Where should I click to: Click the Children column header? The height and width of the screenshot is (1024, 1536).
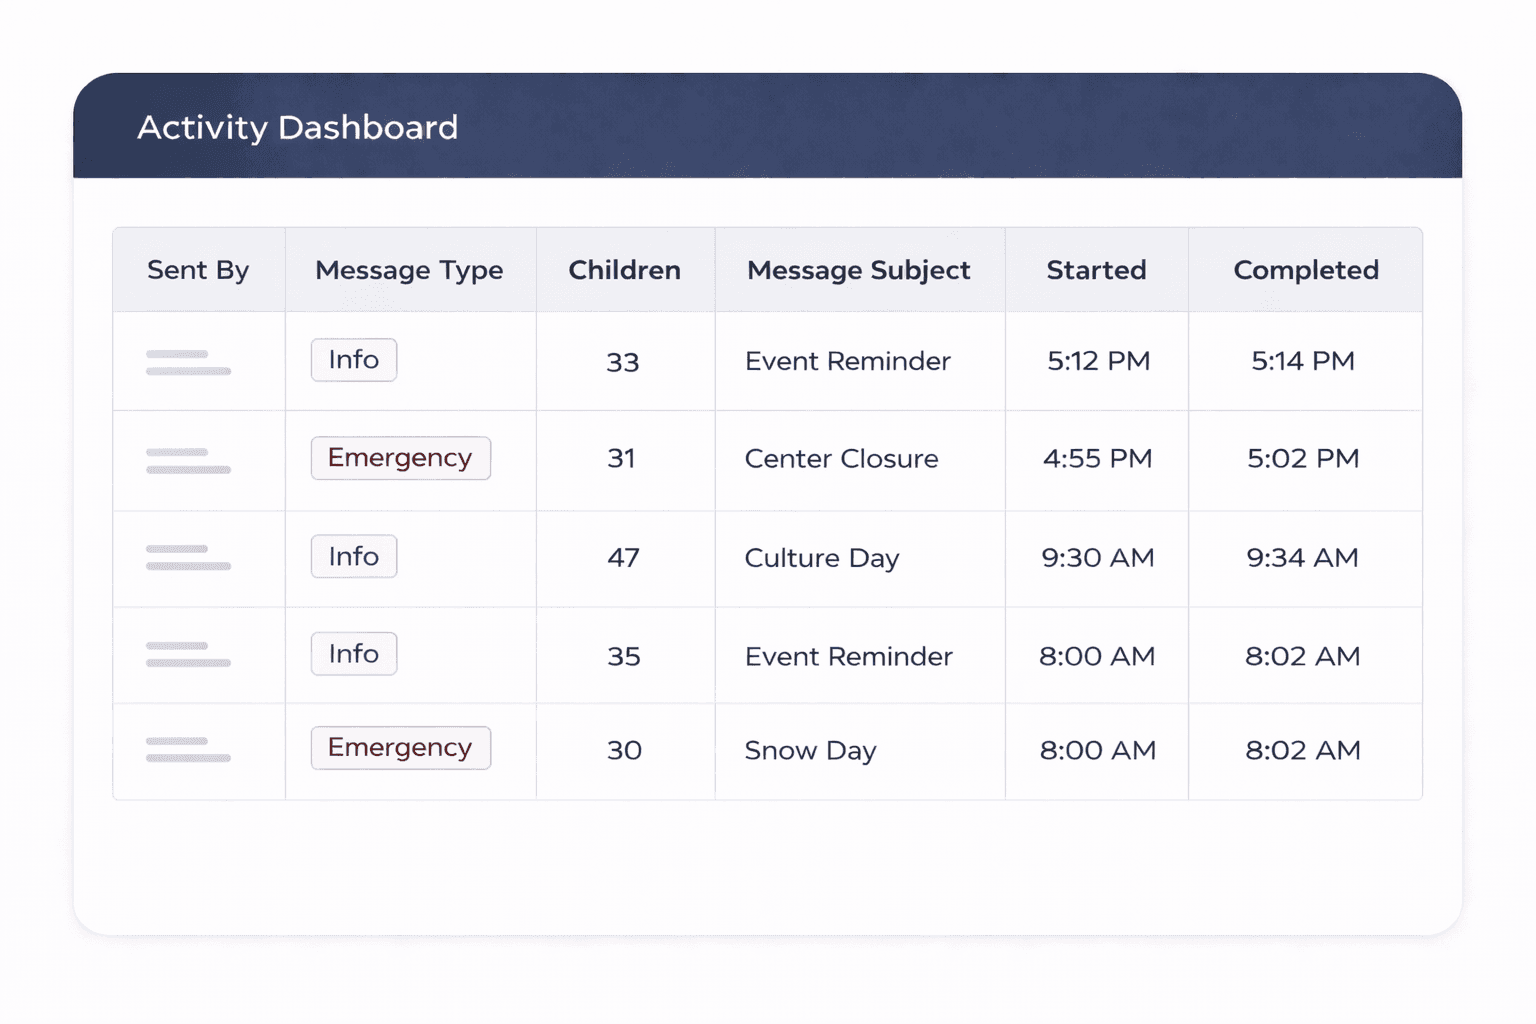pyautogui.click(x=625, y=270)
